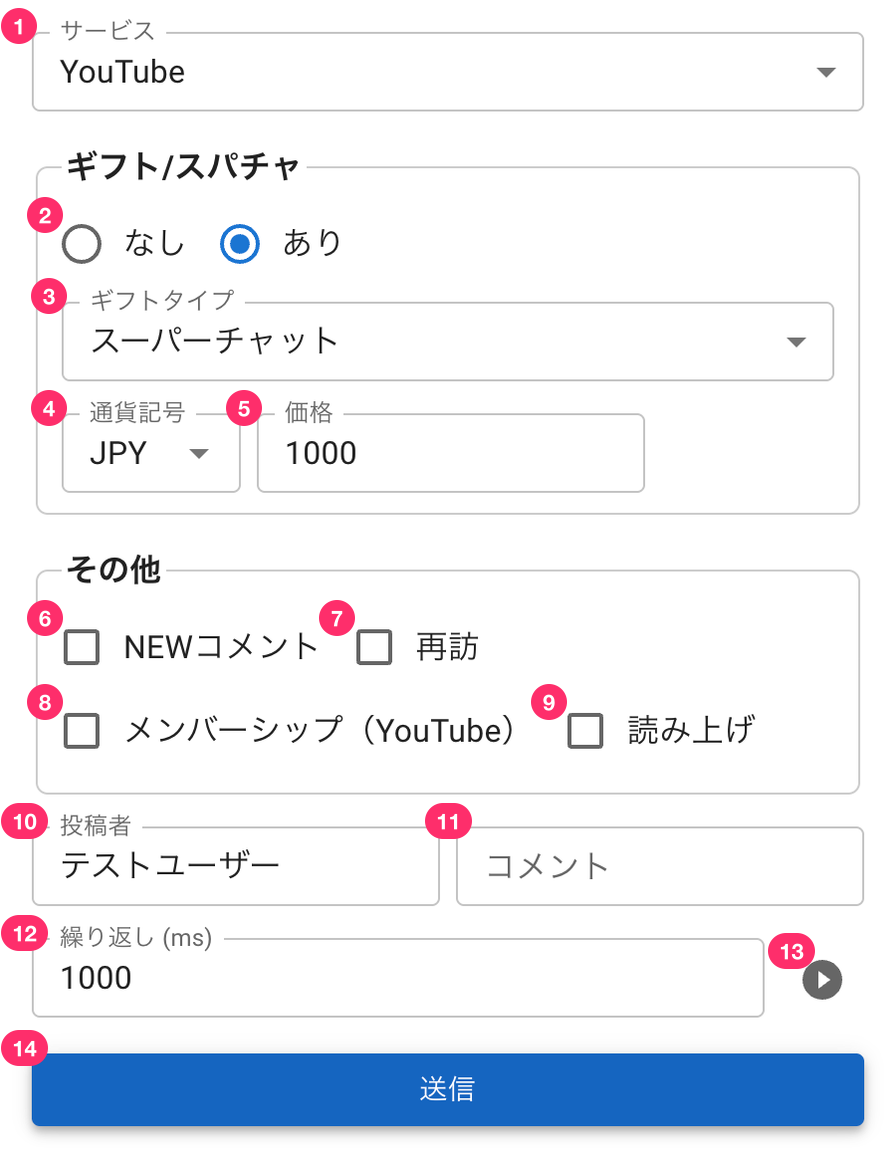The width and height of the screenshot is (896, 1159).
Task: Check the NEWコメント checkbox
Action: (x=82, y=648)
